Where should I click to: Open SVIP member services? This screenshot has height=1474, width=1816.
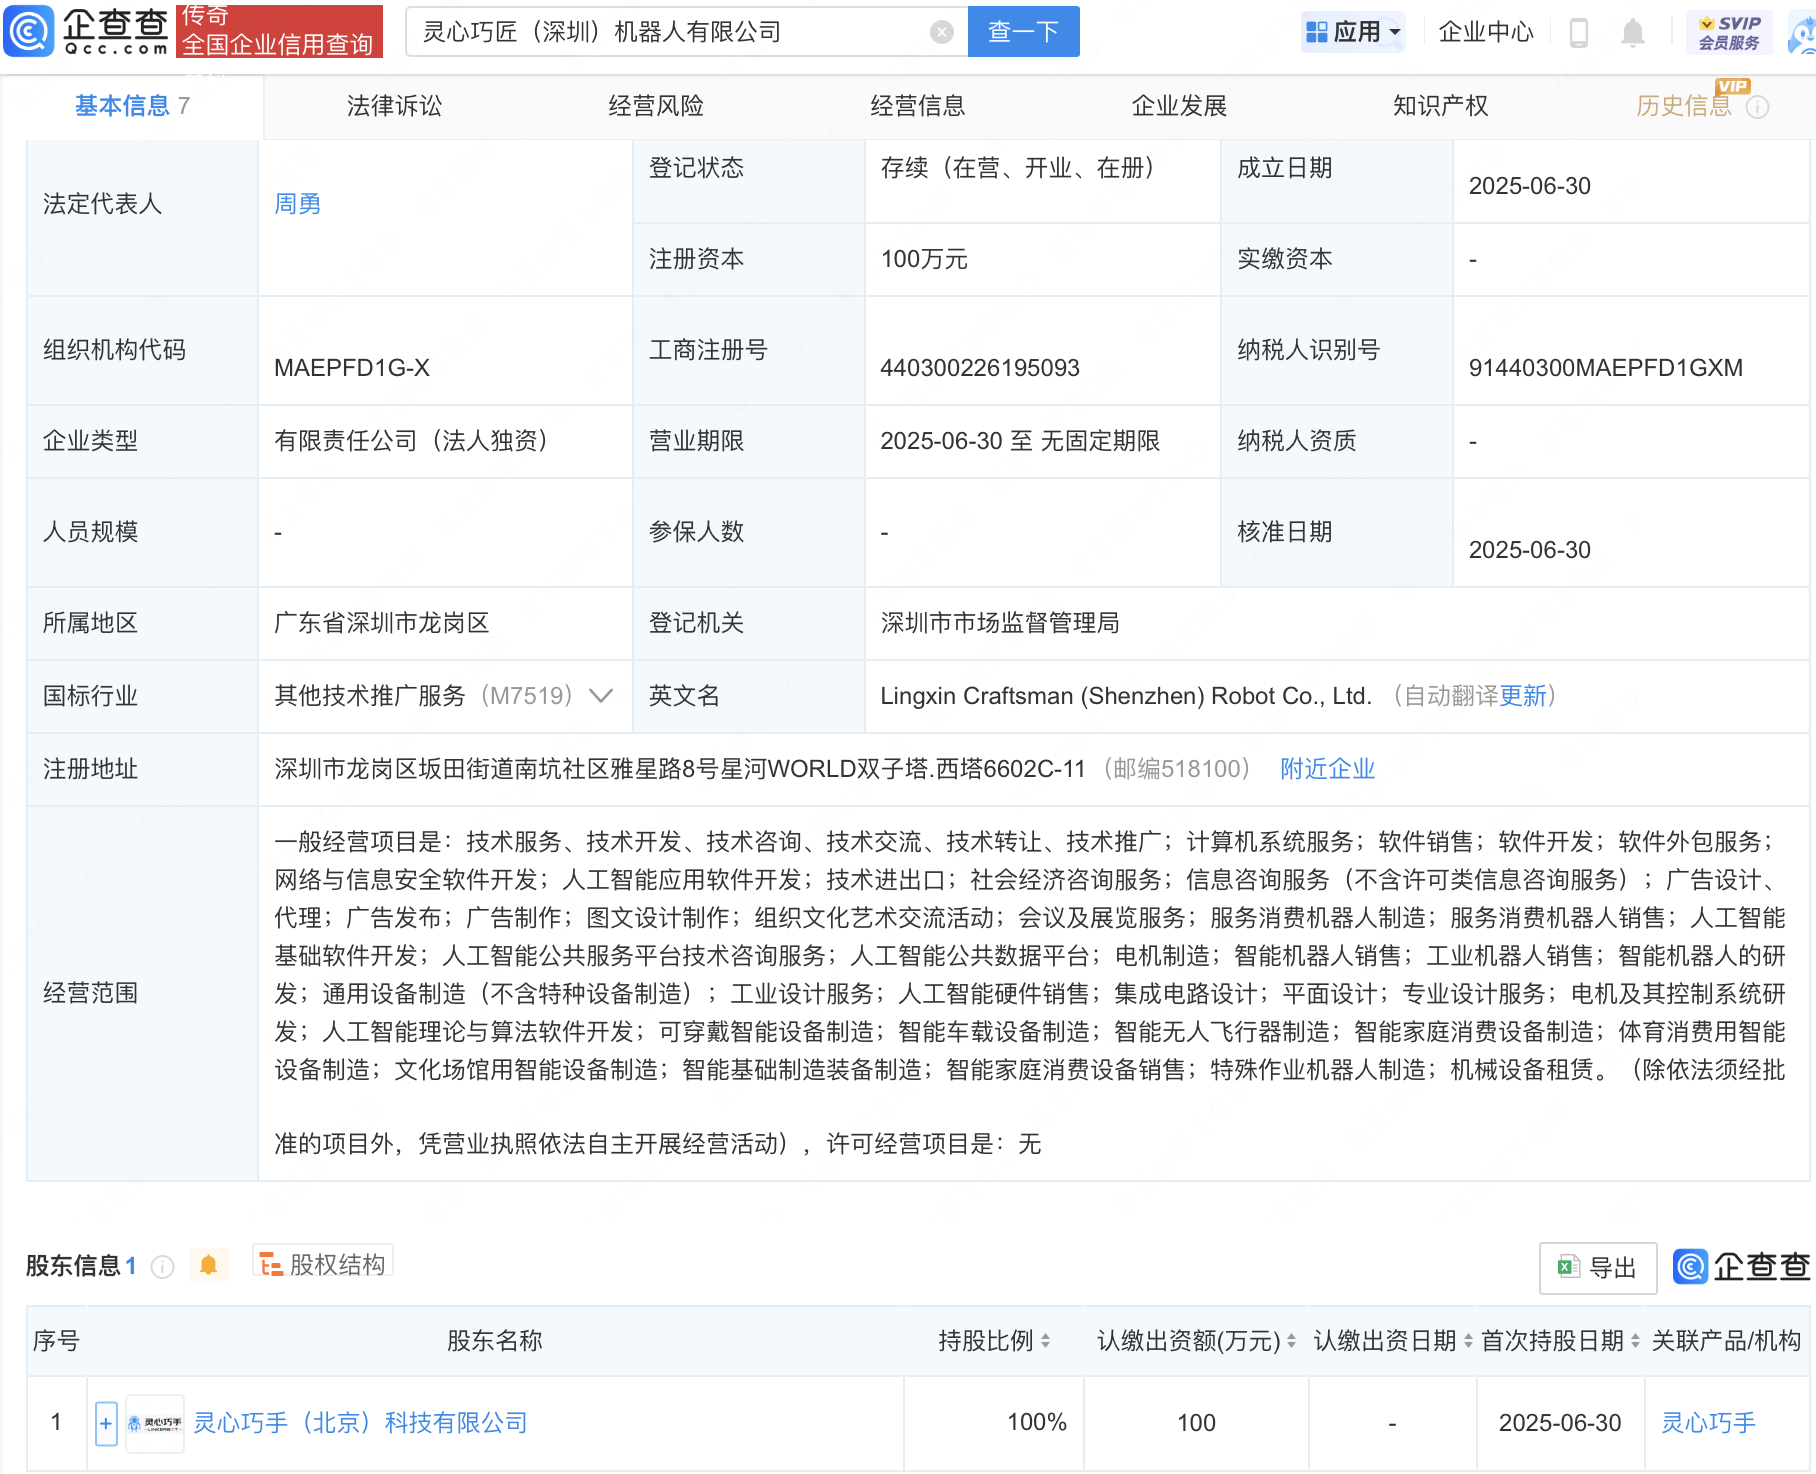coord(1729,33)
